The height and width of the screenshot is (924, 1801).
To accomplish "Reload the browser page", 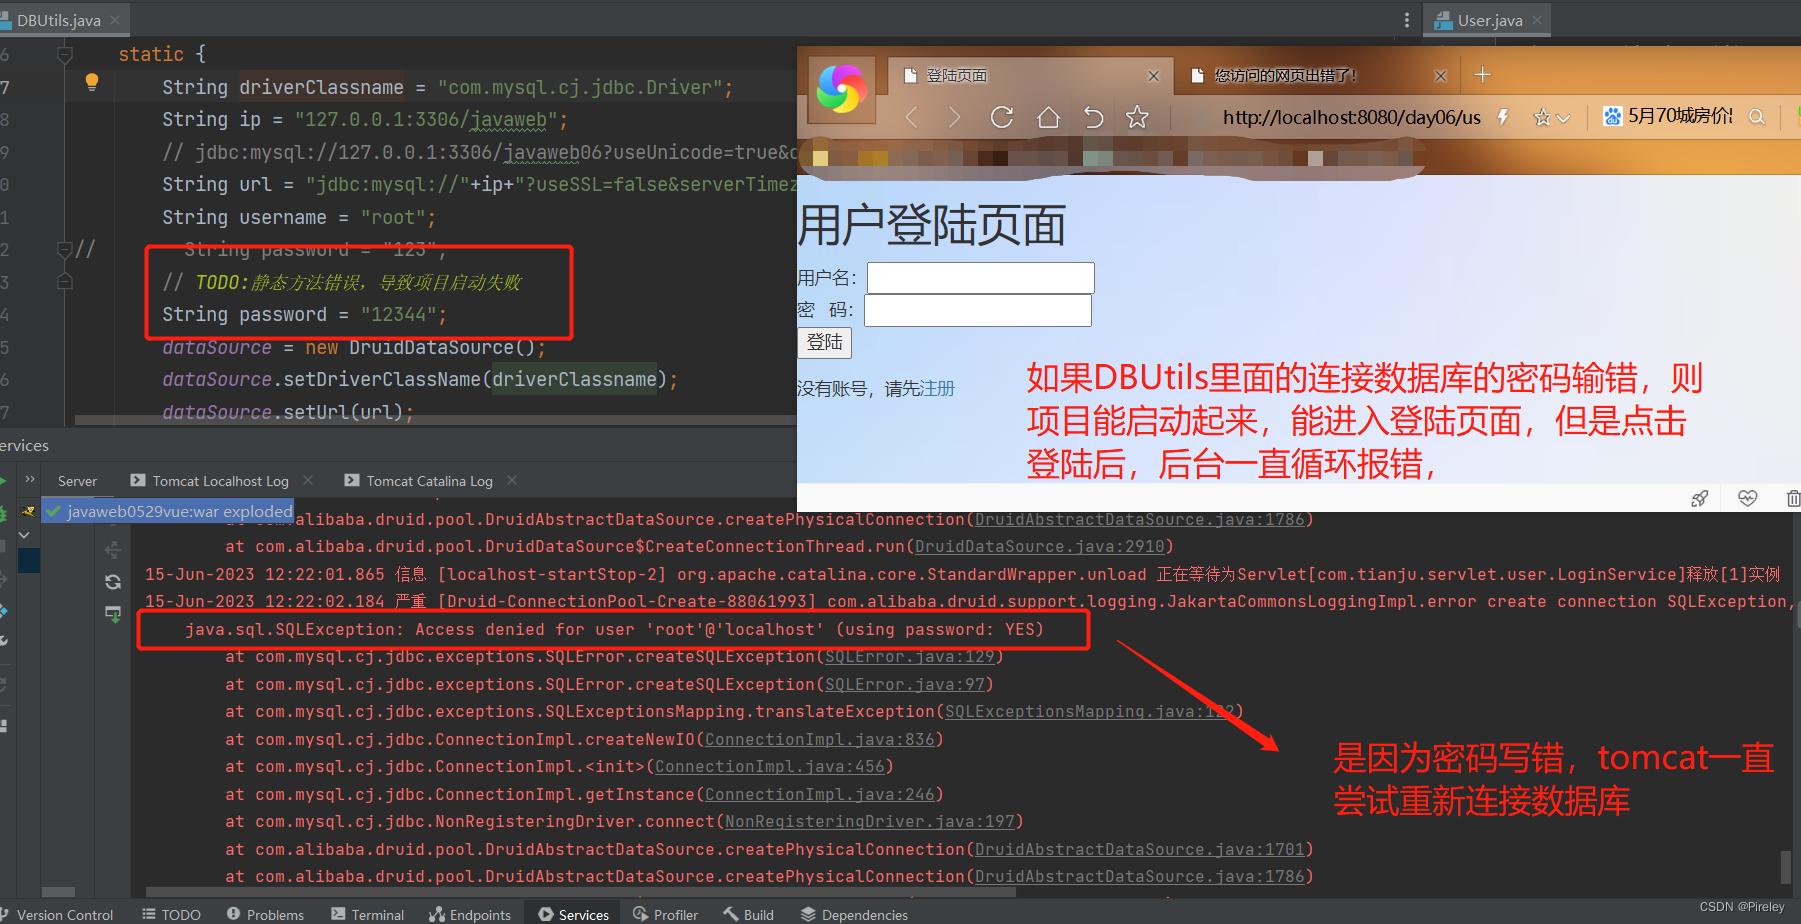I will point(1002,117).
